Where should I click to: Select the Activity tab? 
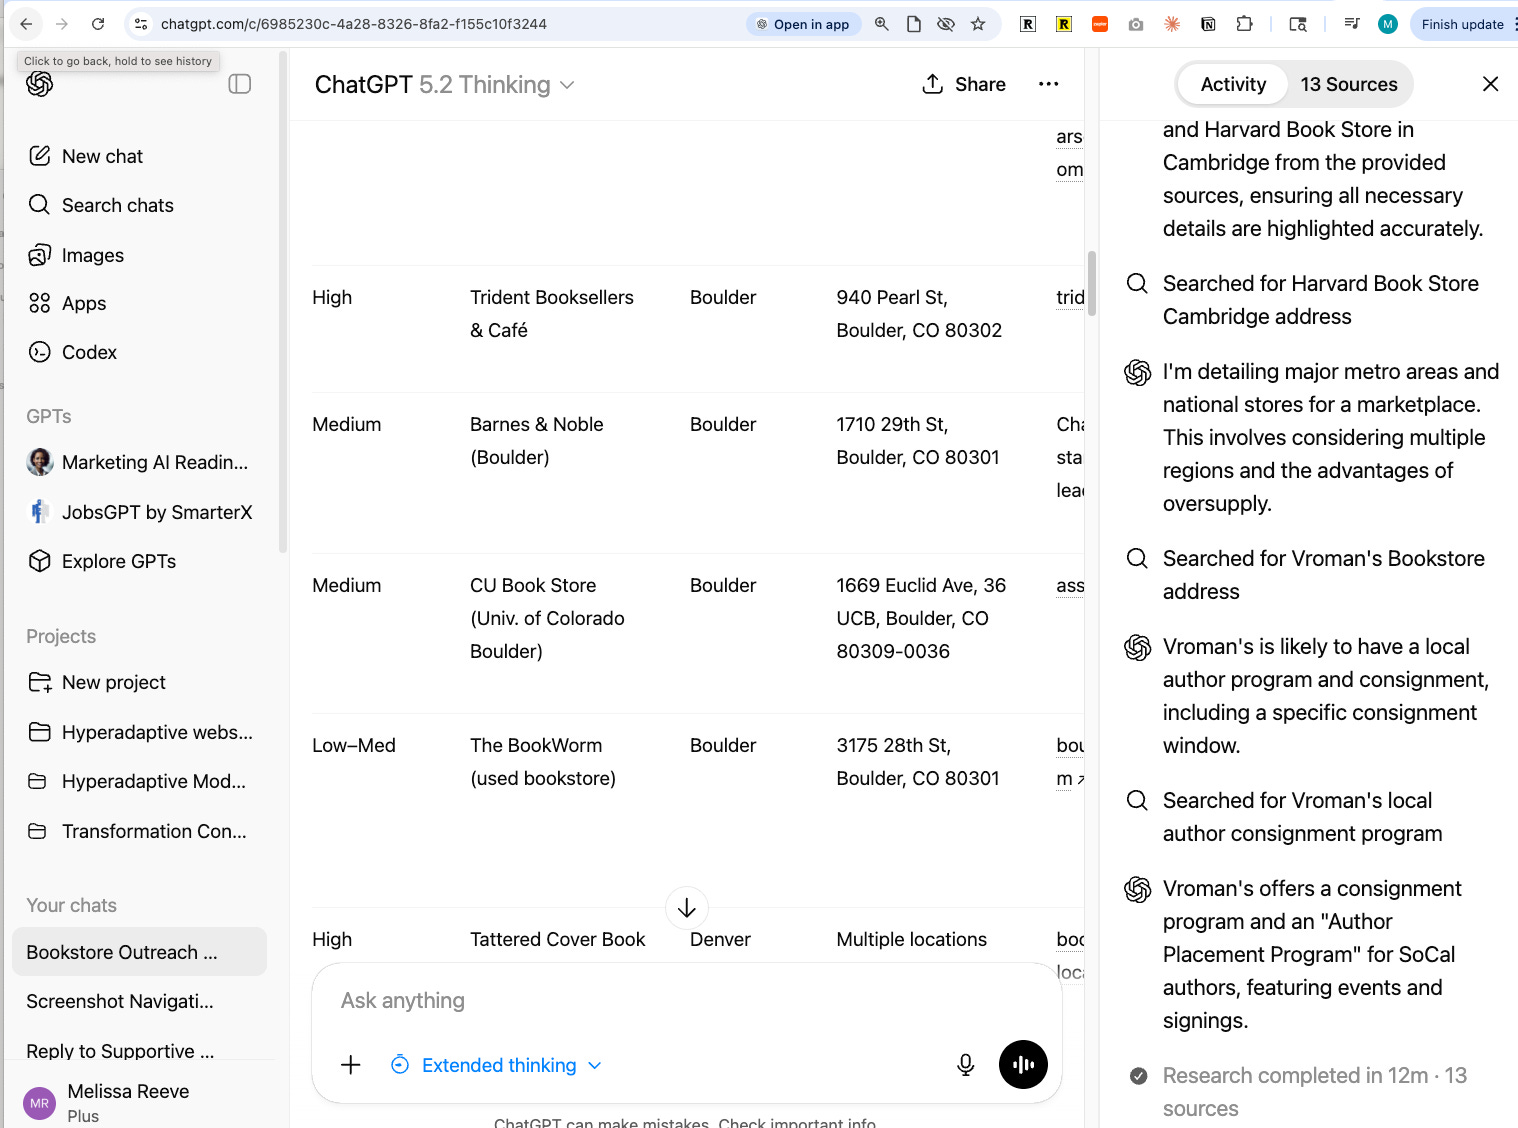tap(1233, 84)
